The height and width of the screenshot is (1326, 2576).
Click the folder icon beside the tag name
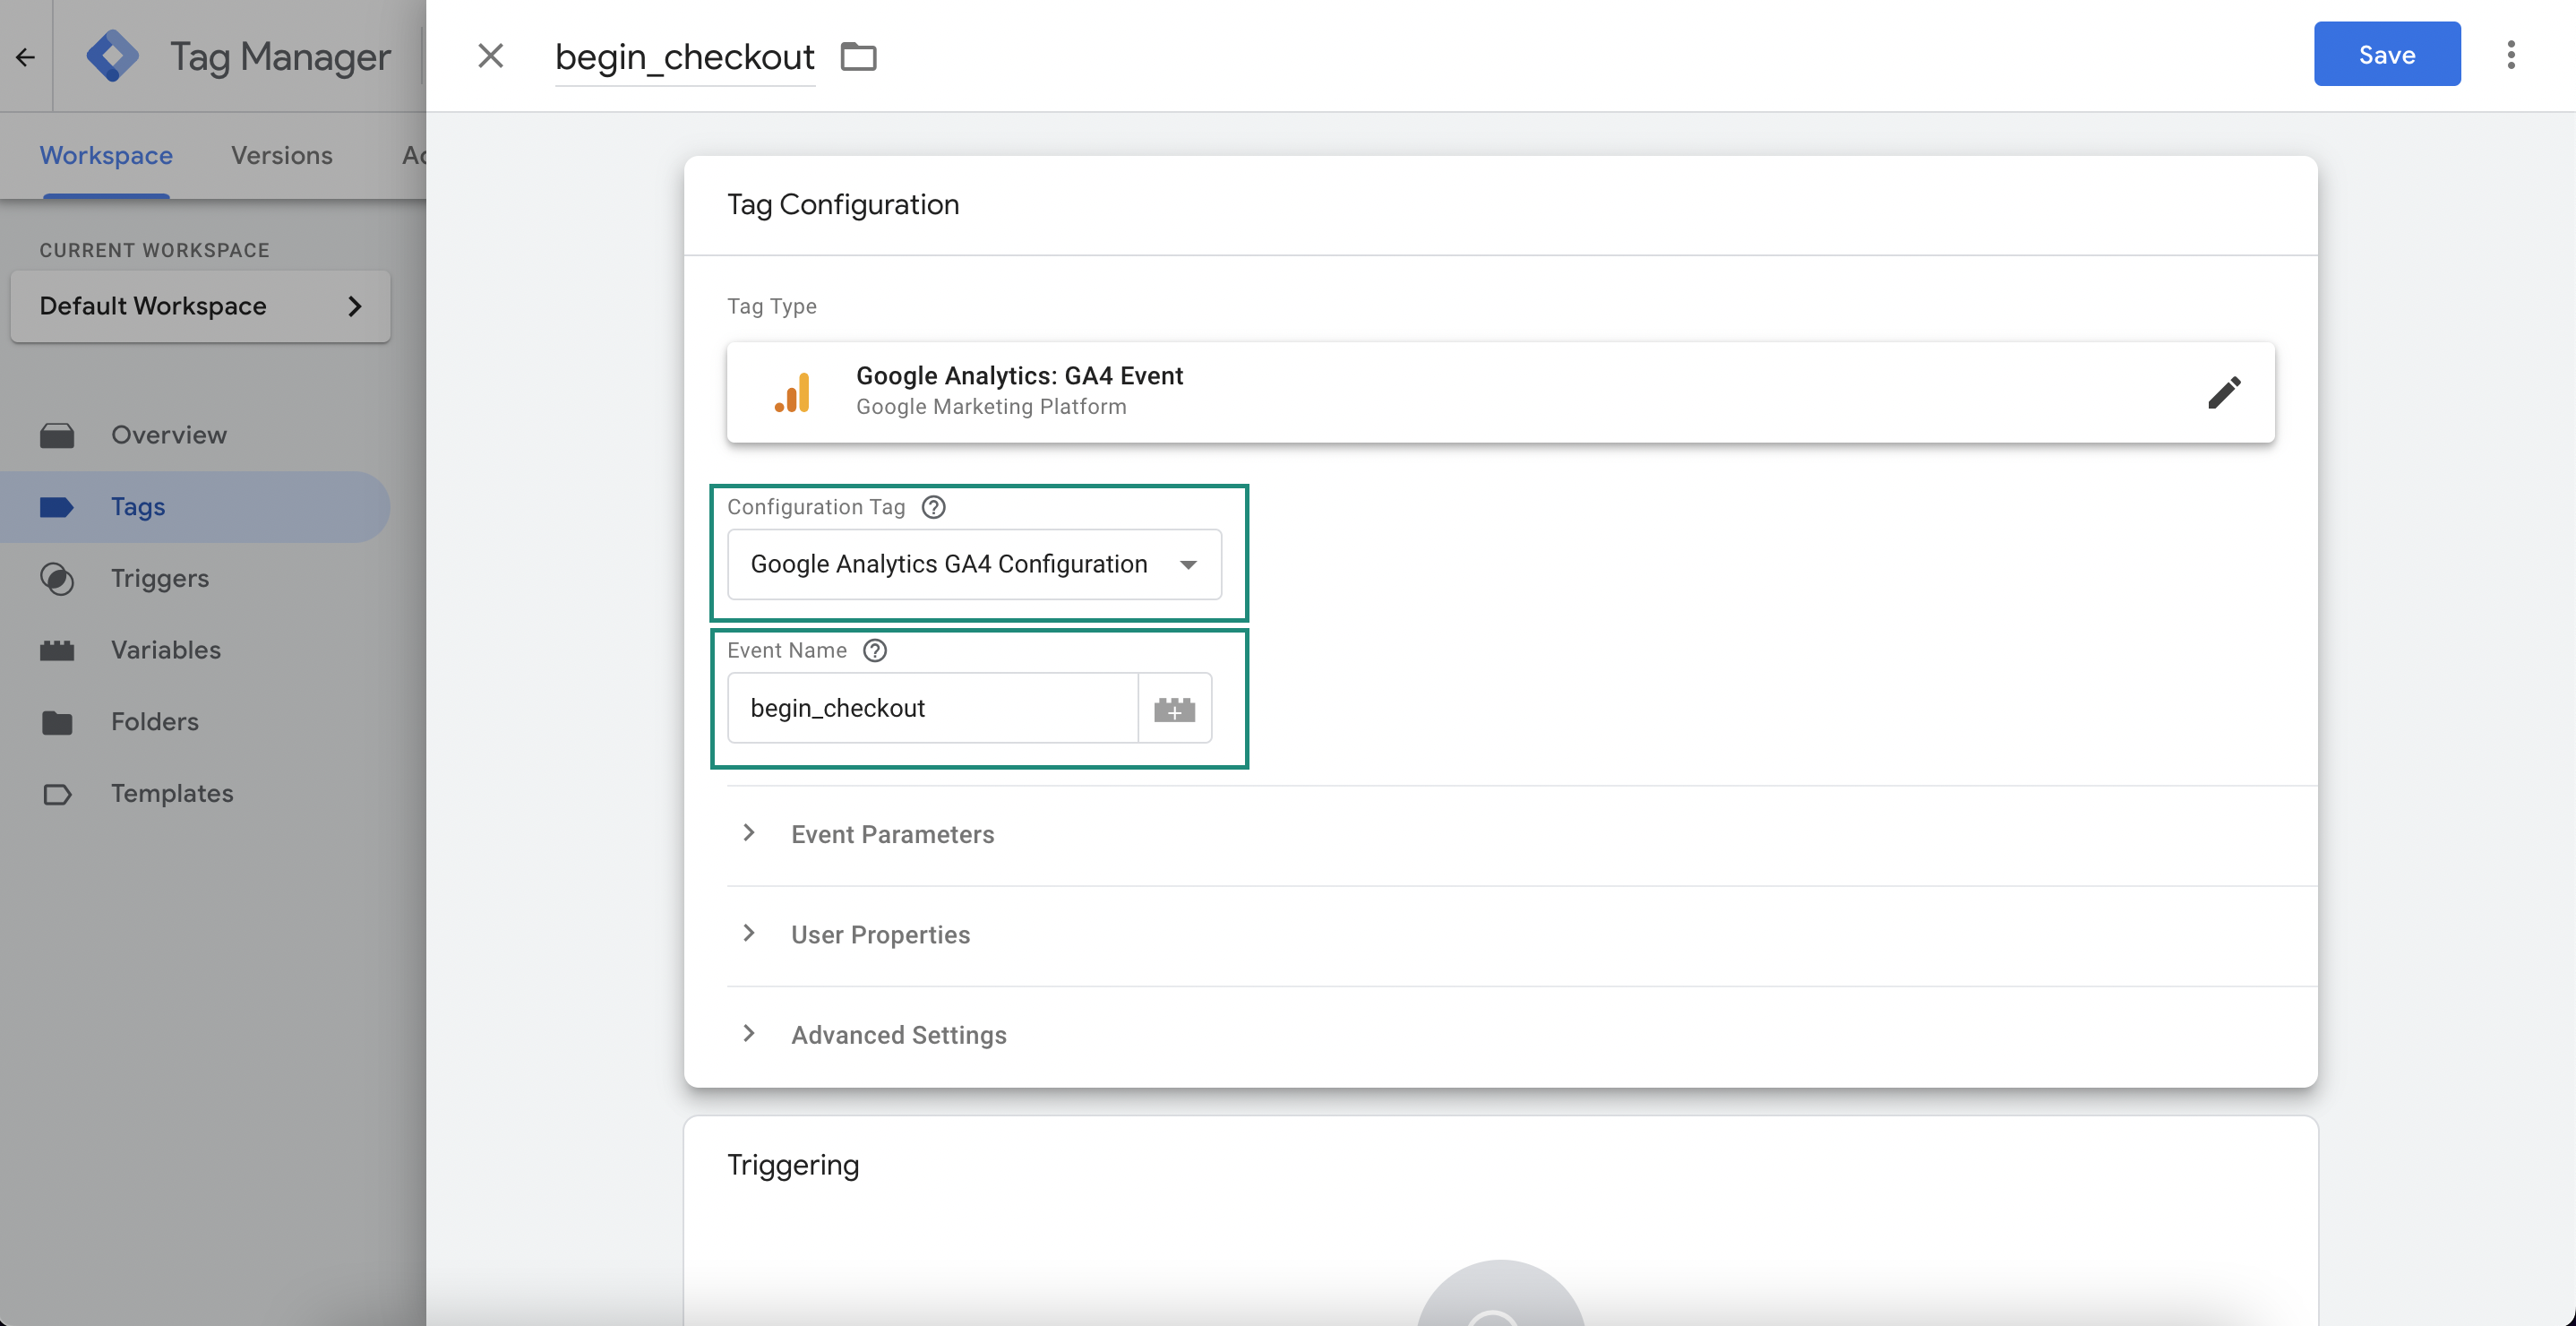point(858,57)
